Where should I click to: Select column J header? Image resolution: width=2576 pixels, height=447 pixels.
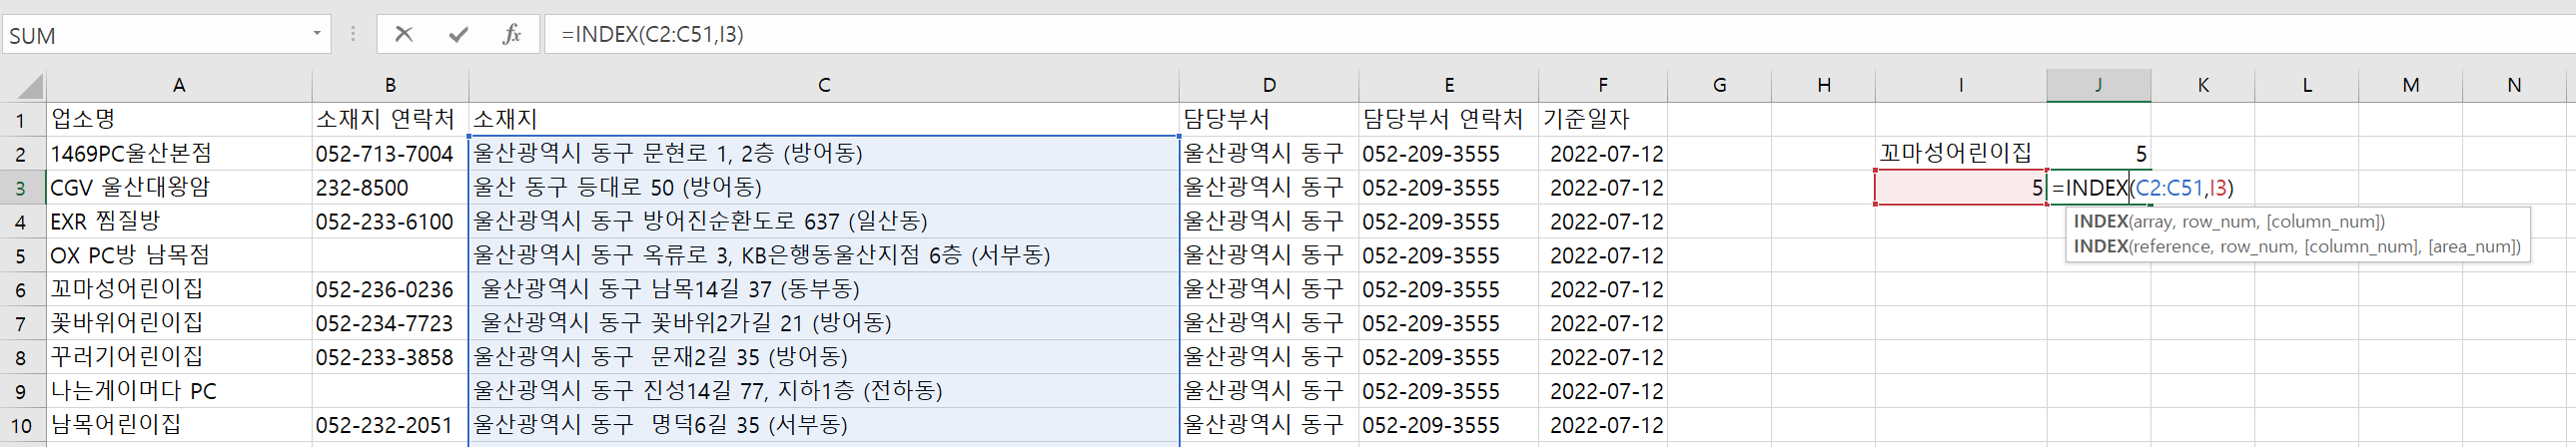point(2099,85)
